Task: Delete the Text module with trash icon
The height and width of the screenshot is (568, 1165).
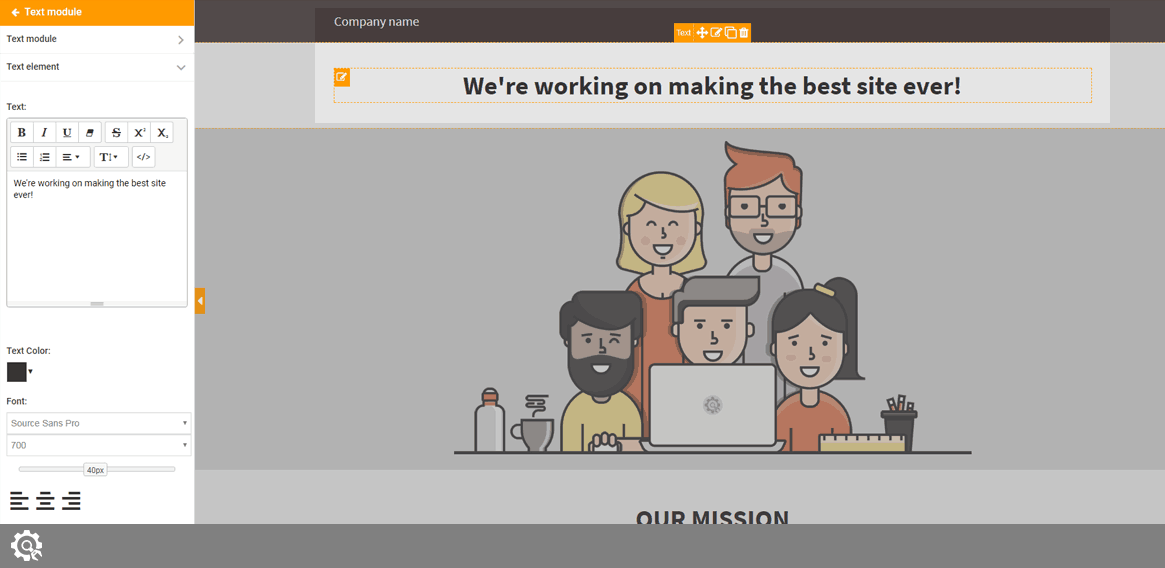Action: point(743,33)
